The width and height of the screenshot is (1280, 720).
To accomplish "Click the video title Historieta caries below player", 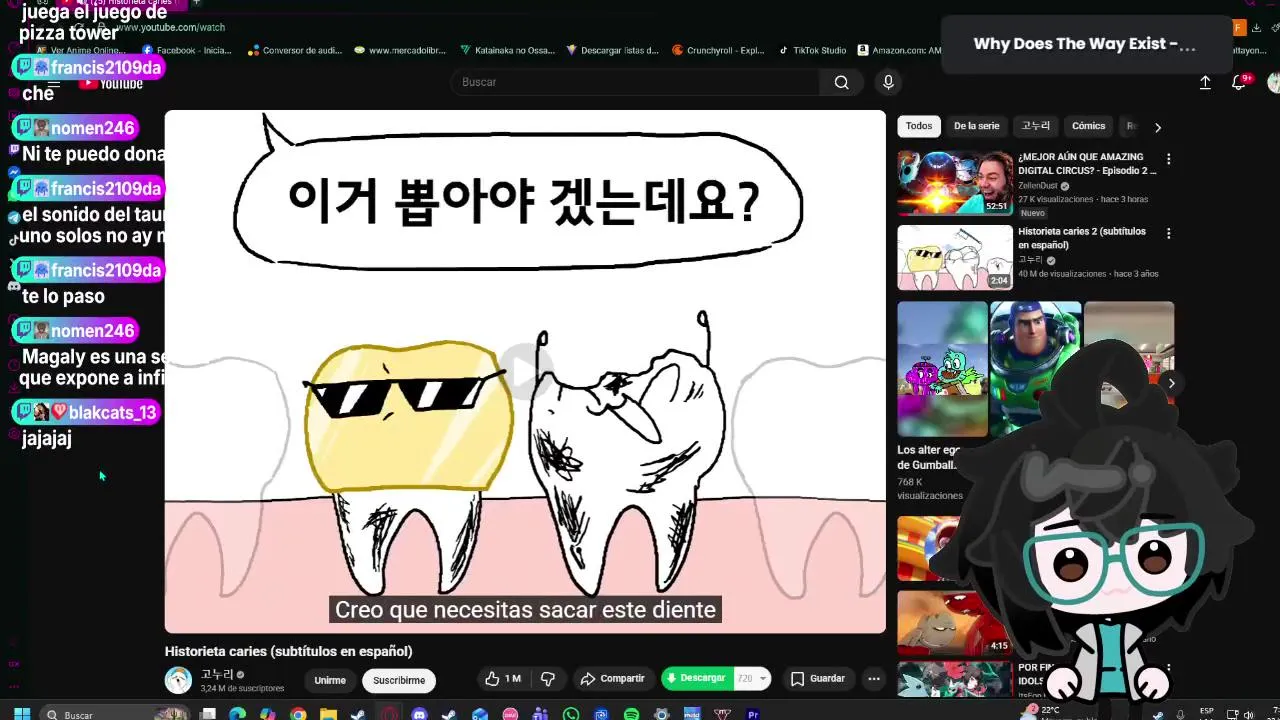I will tap(288, 651).
